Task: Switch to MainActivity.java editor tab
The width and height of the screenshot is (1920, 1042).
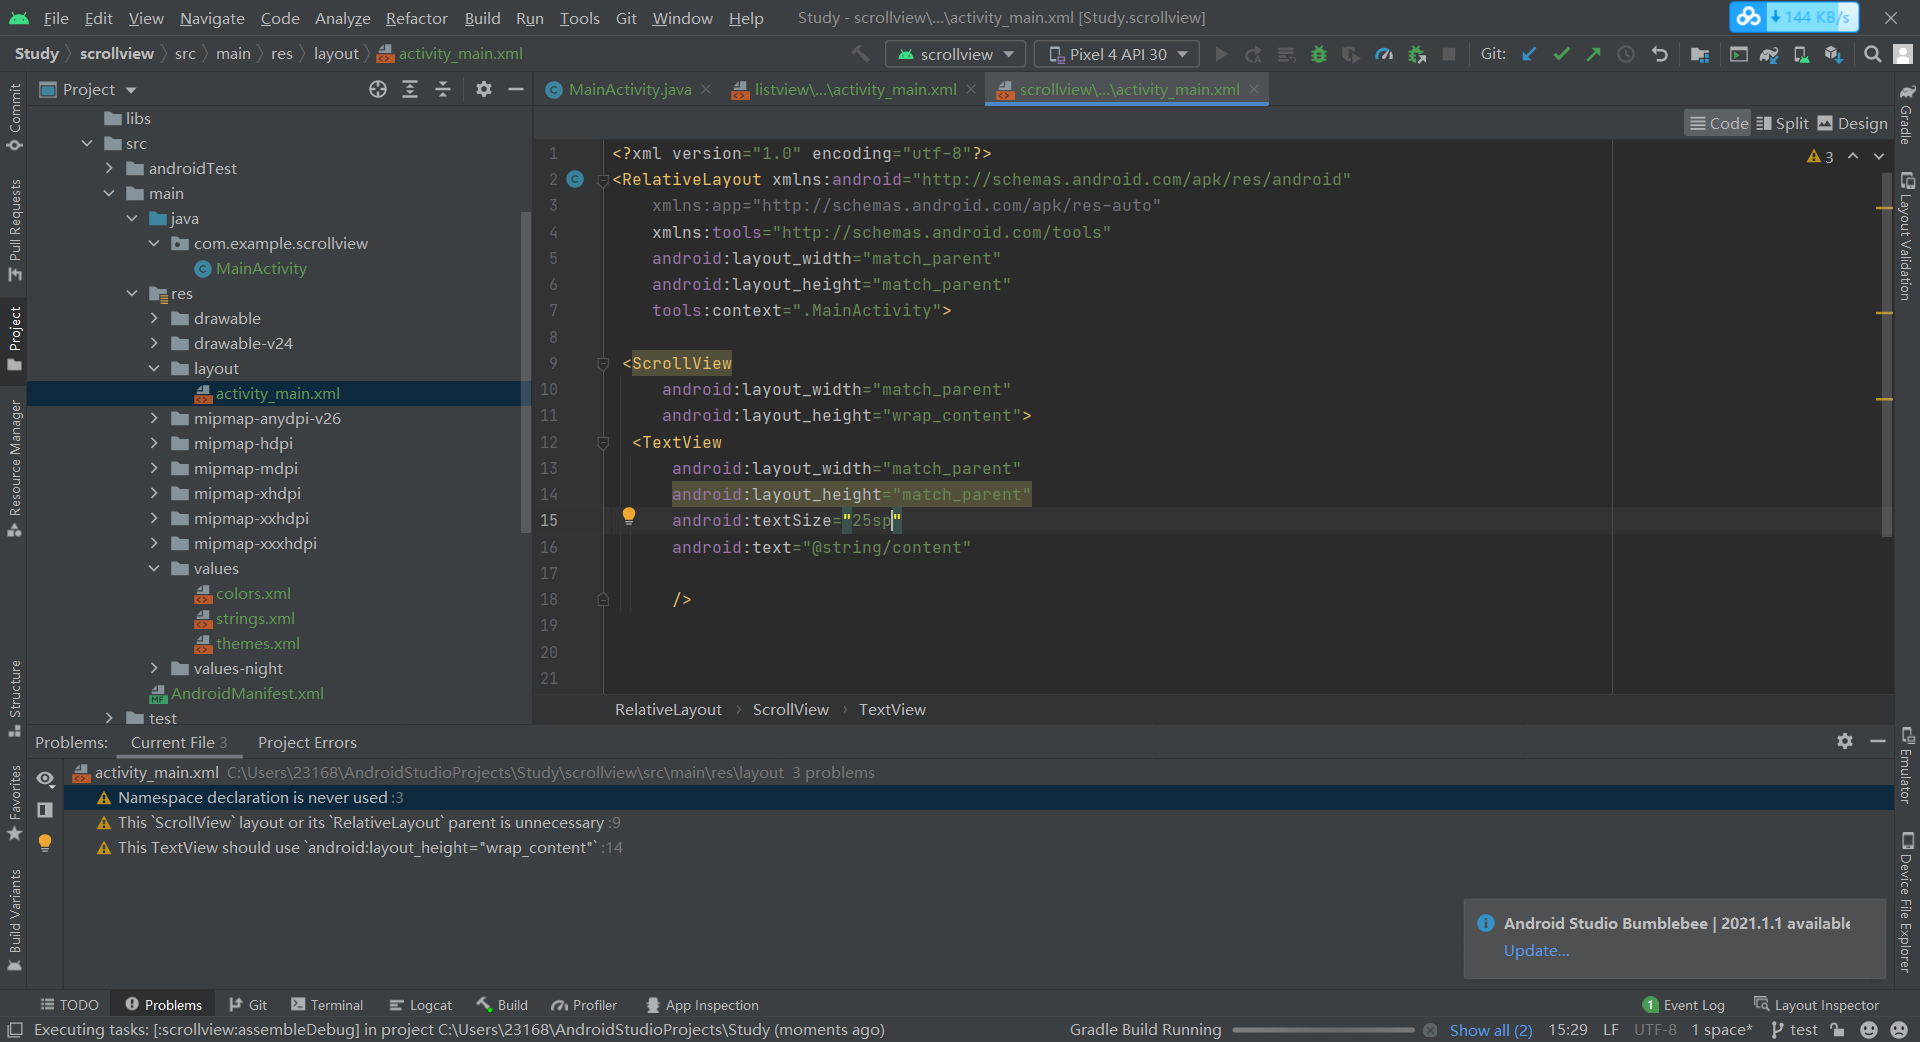Action: tap(629, 90)
